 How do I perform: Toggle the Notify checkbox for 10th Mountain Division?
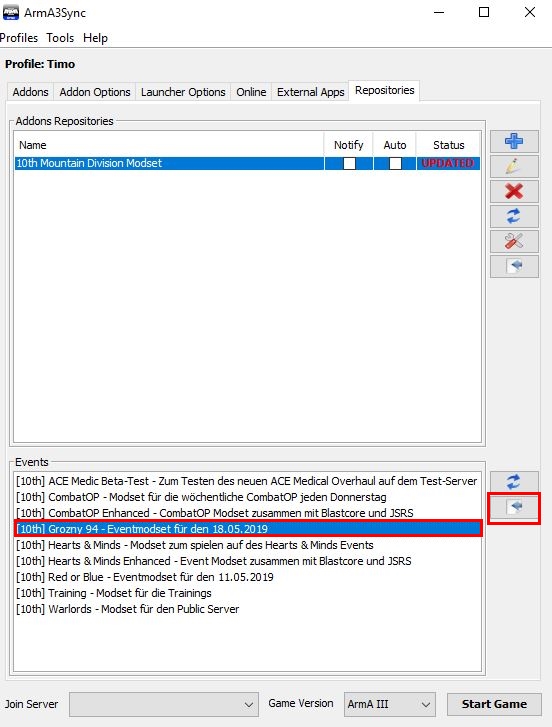coord(349,163)
